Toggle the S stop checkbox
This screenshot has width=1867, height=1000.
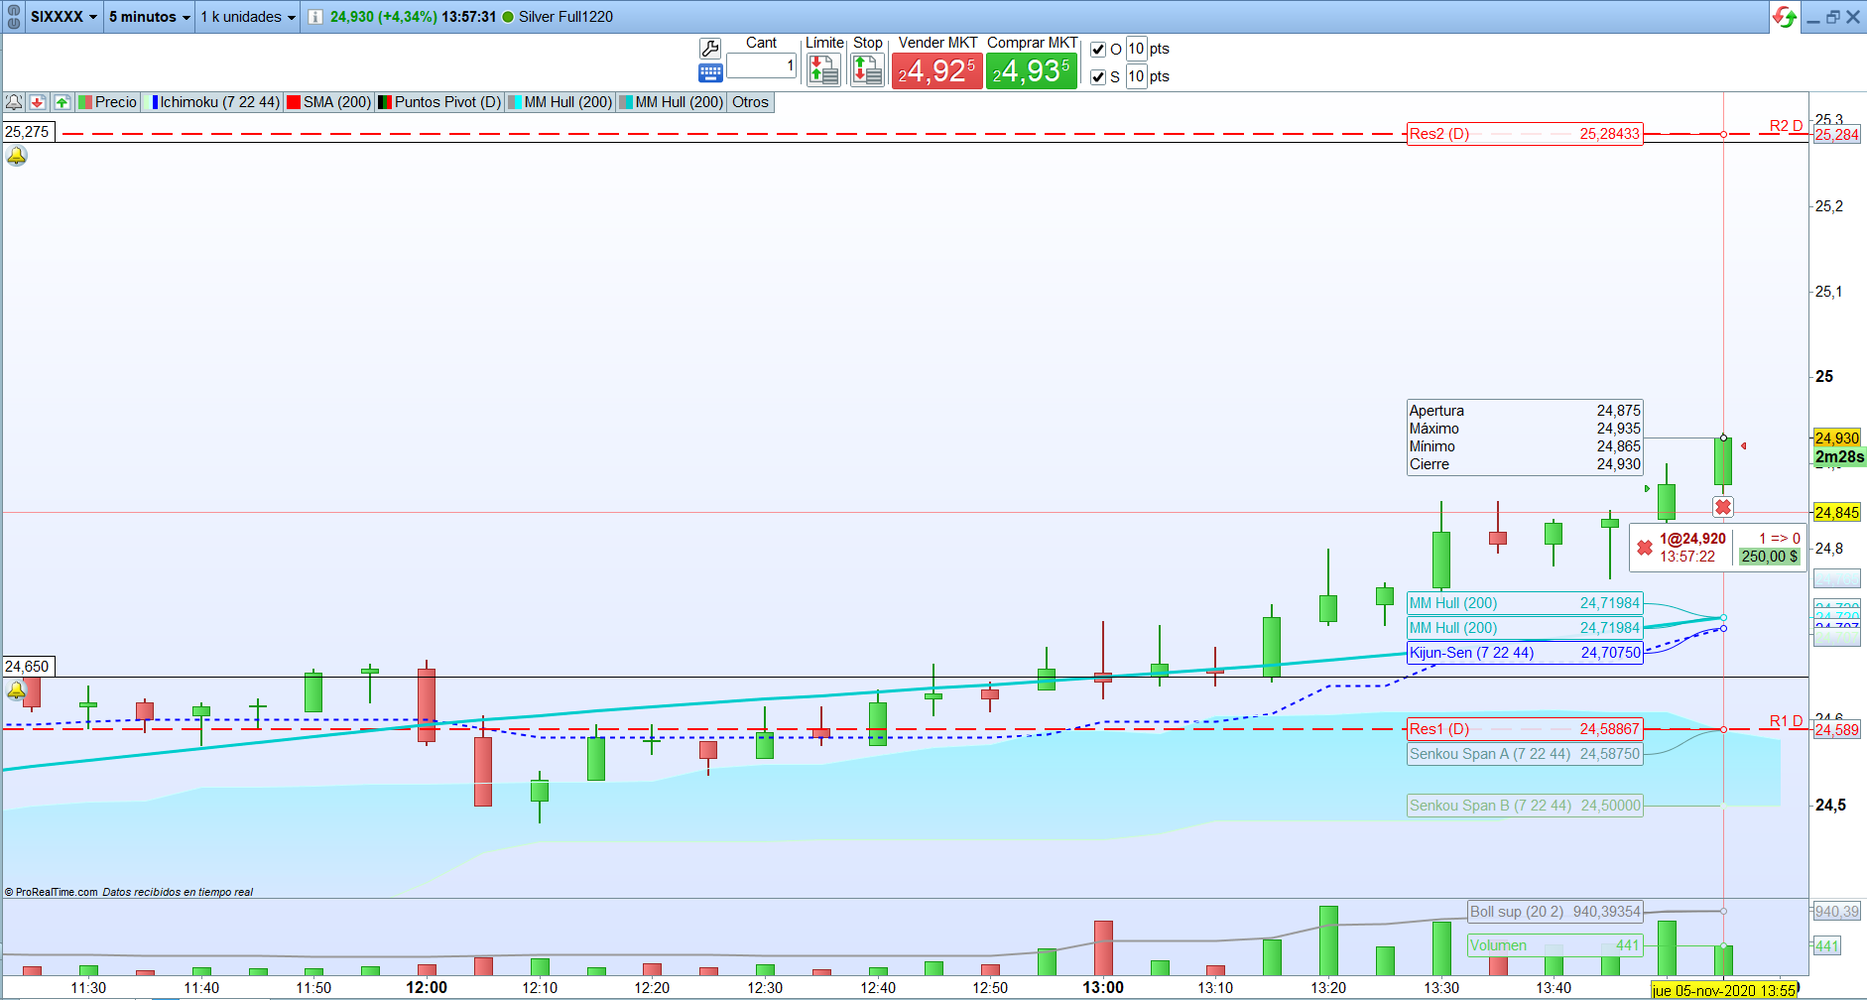click(1098, 77)
